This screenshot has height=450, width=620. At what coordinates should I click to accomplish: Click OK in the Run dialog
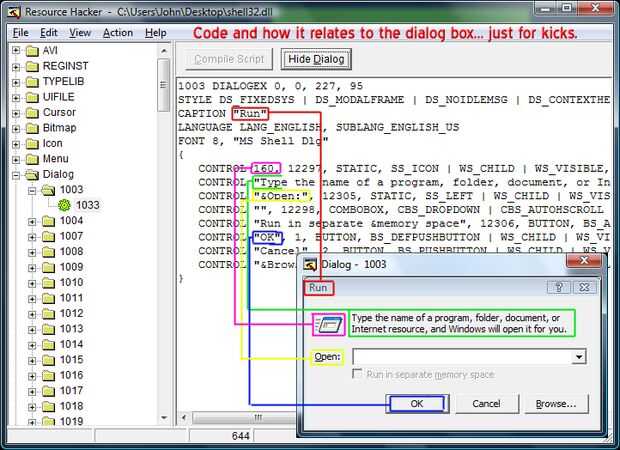[x=417, y=404]
